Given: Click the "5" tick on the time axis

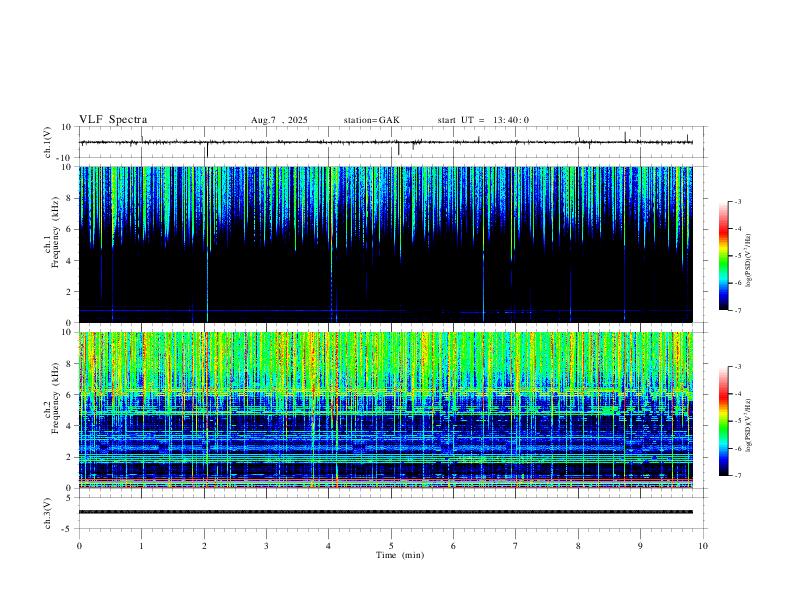Looking at the screenshot, I should pyautogui.click(x=391, y=546).
